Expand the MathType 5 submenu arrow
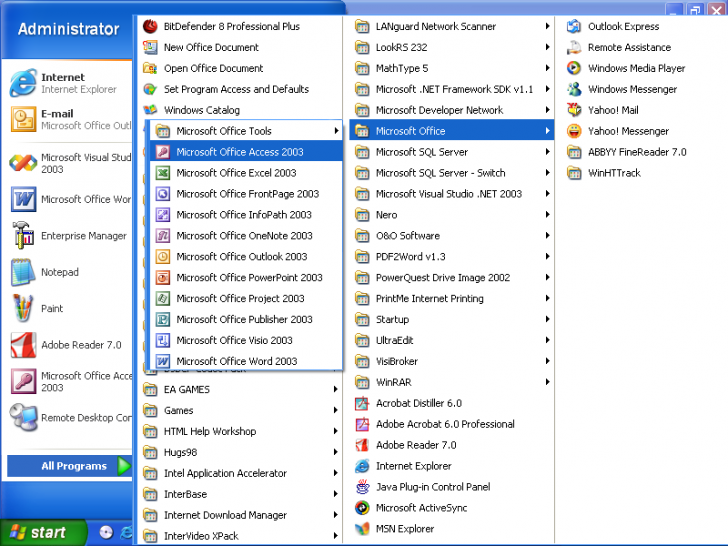This screenshot has height=546, width=728. [547, 68]
